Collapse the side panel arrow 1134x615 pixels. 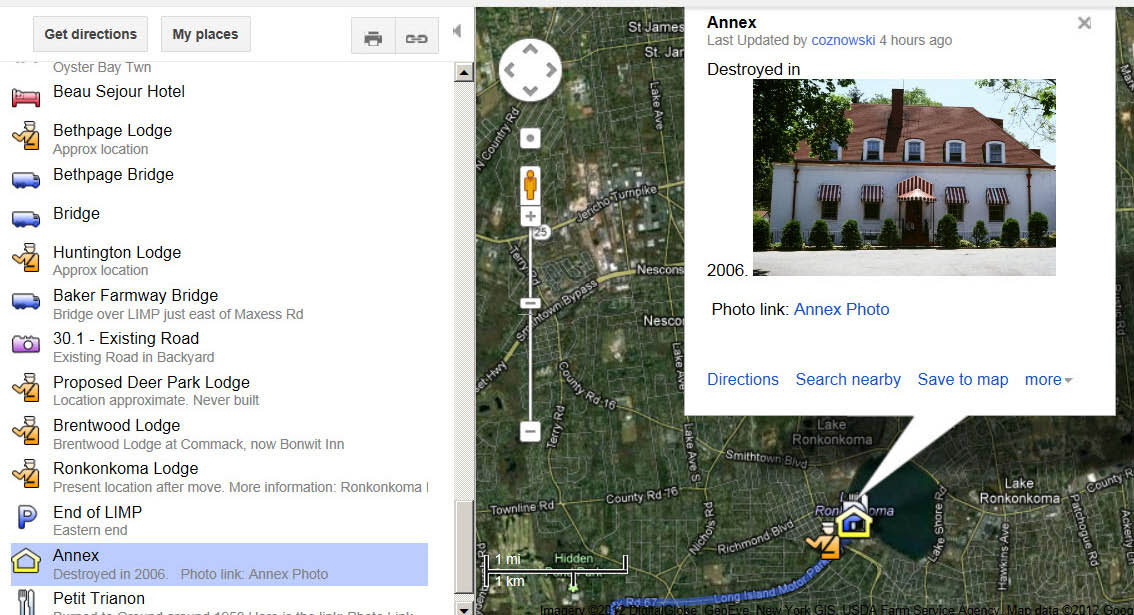(x=457, y=31)
